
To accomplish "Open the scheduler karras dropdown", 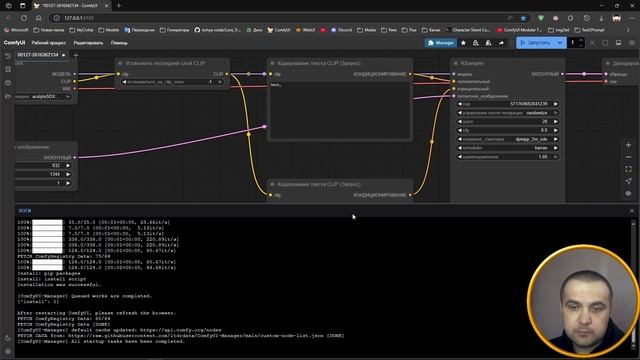I will pyautogui.click(x=507, y=148).
